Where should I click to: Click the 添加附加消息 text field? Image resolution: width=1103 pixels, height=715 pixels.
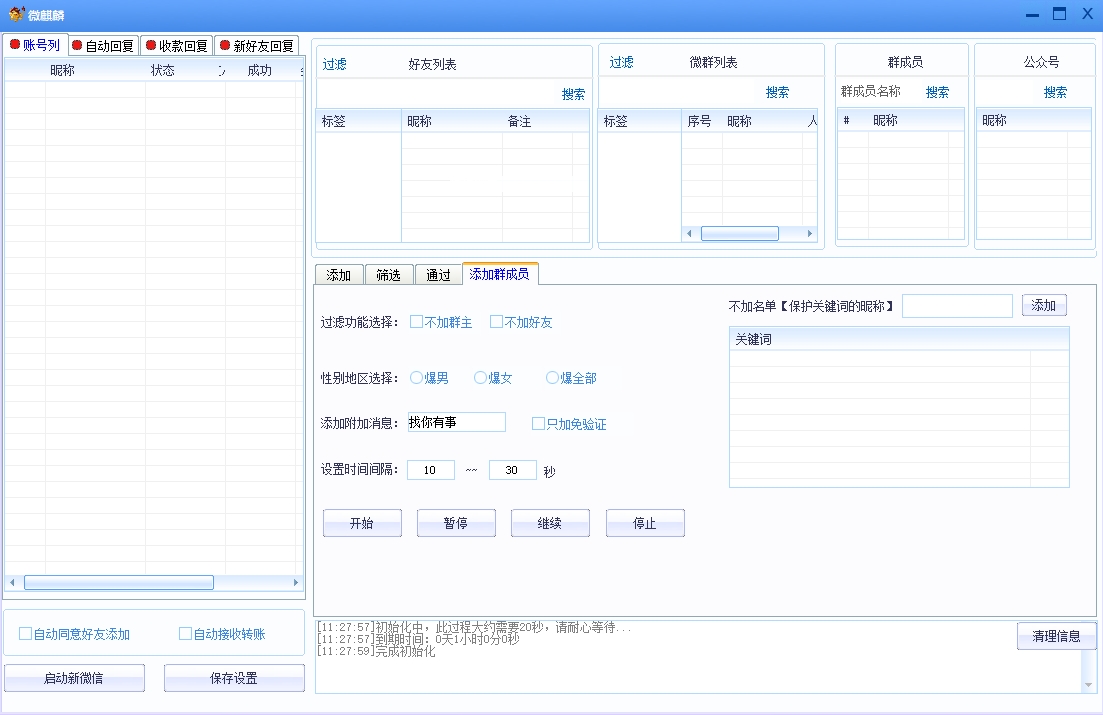[x=456, y=422]
